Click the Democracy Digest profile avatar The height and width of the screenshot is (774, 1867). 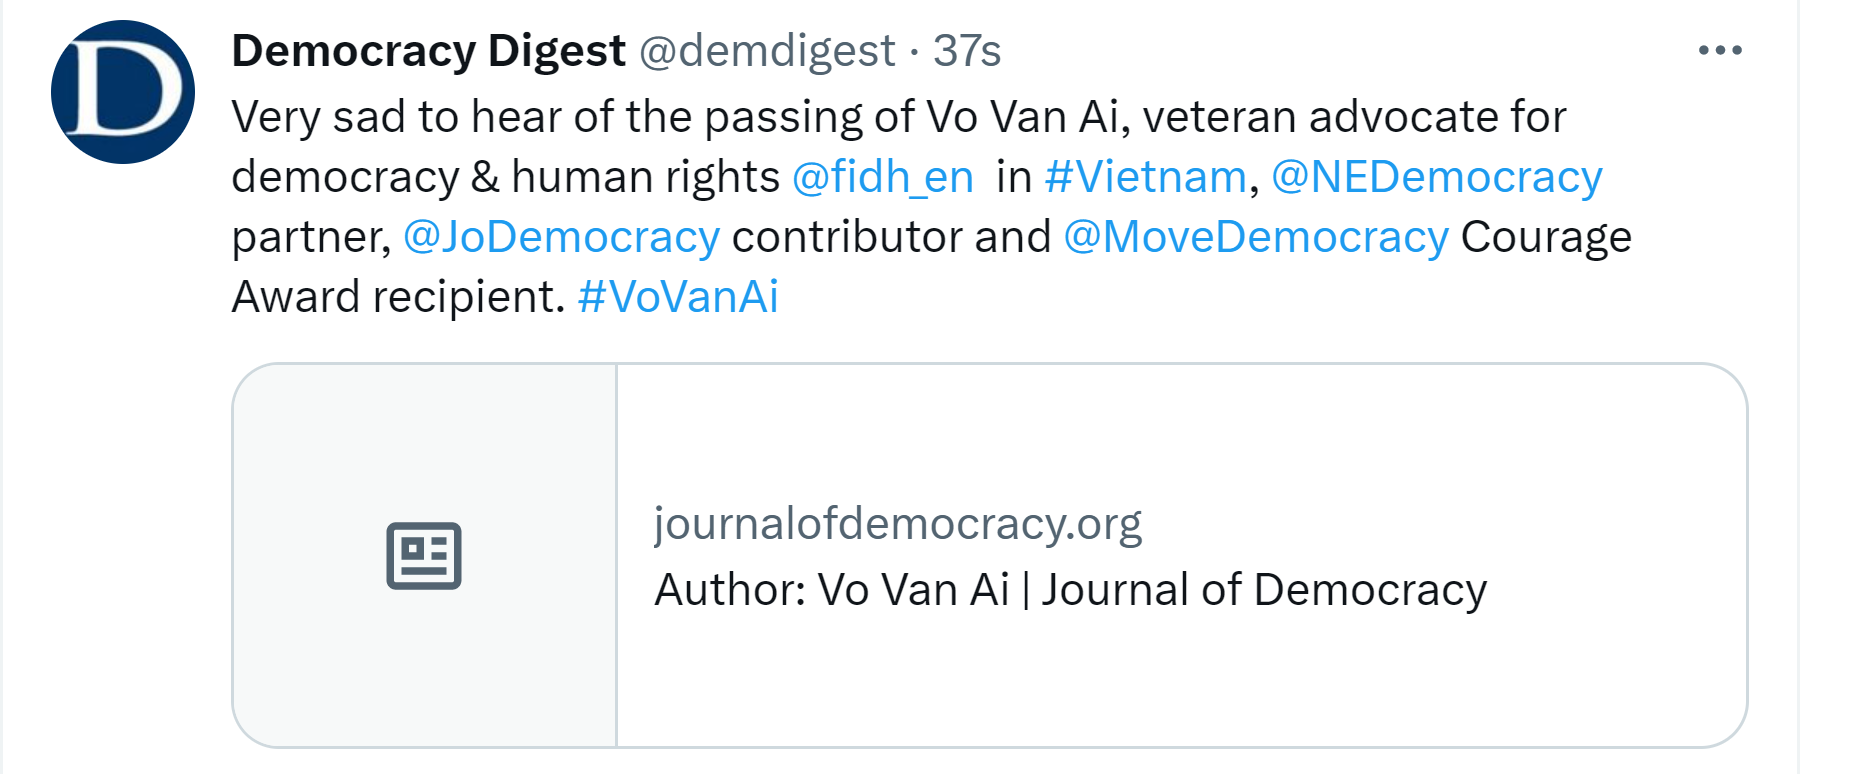tap(123, 92)
